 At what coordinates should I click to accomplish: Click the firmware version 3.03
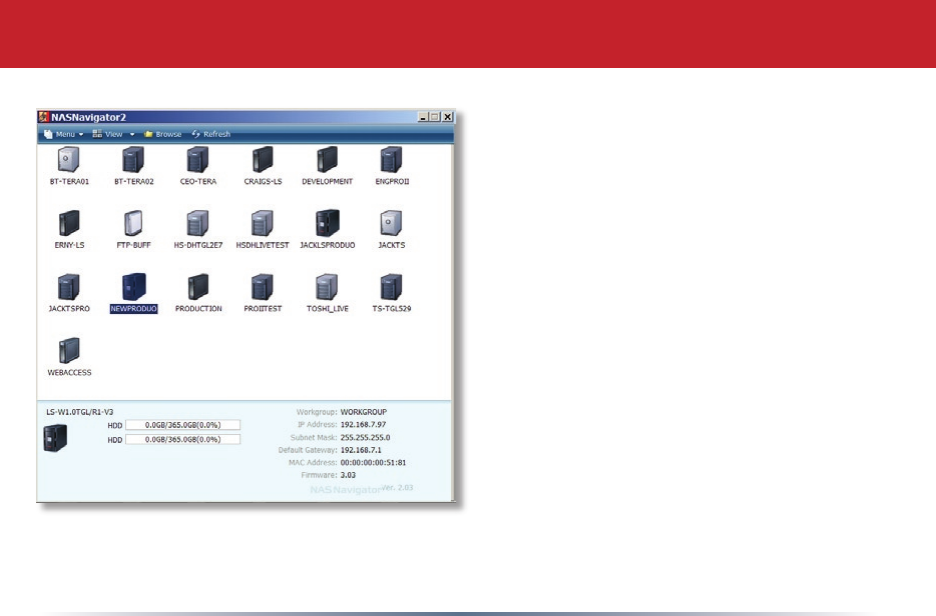coord(348,475)
